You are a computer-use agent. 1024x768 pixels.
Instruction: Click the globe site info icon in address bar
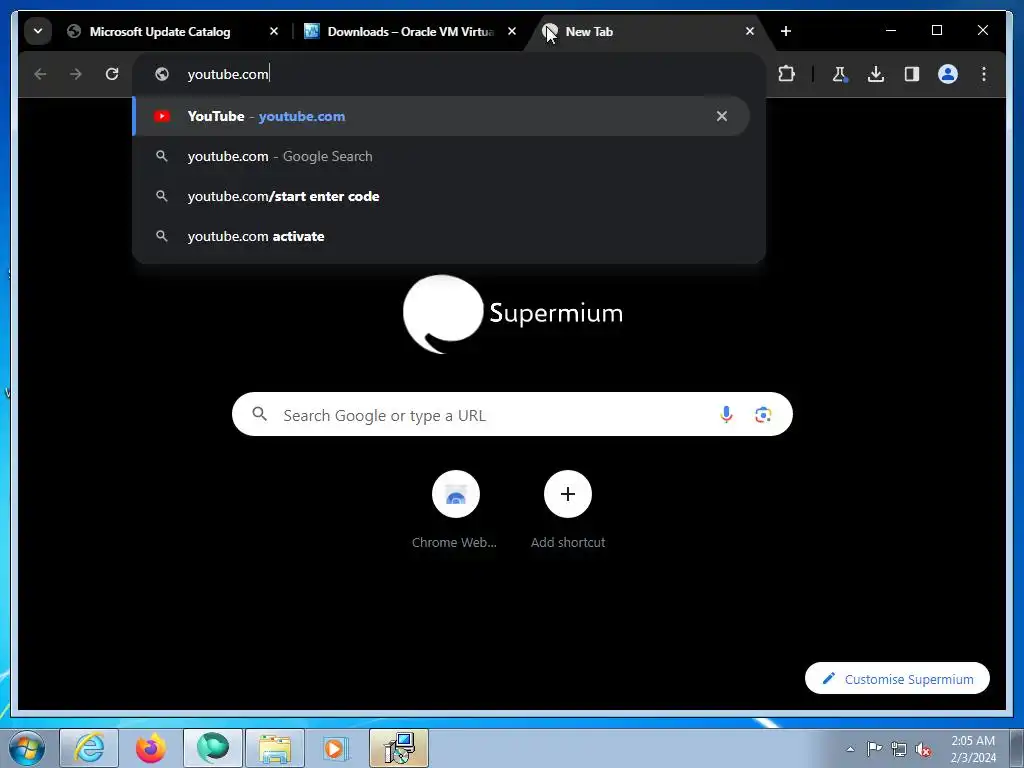pos(162,74)
